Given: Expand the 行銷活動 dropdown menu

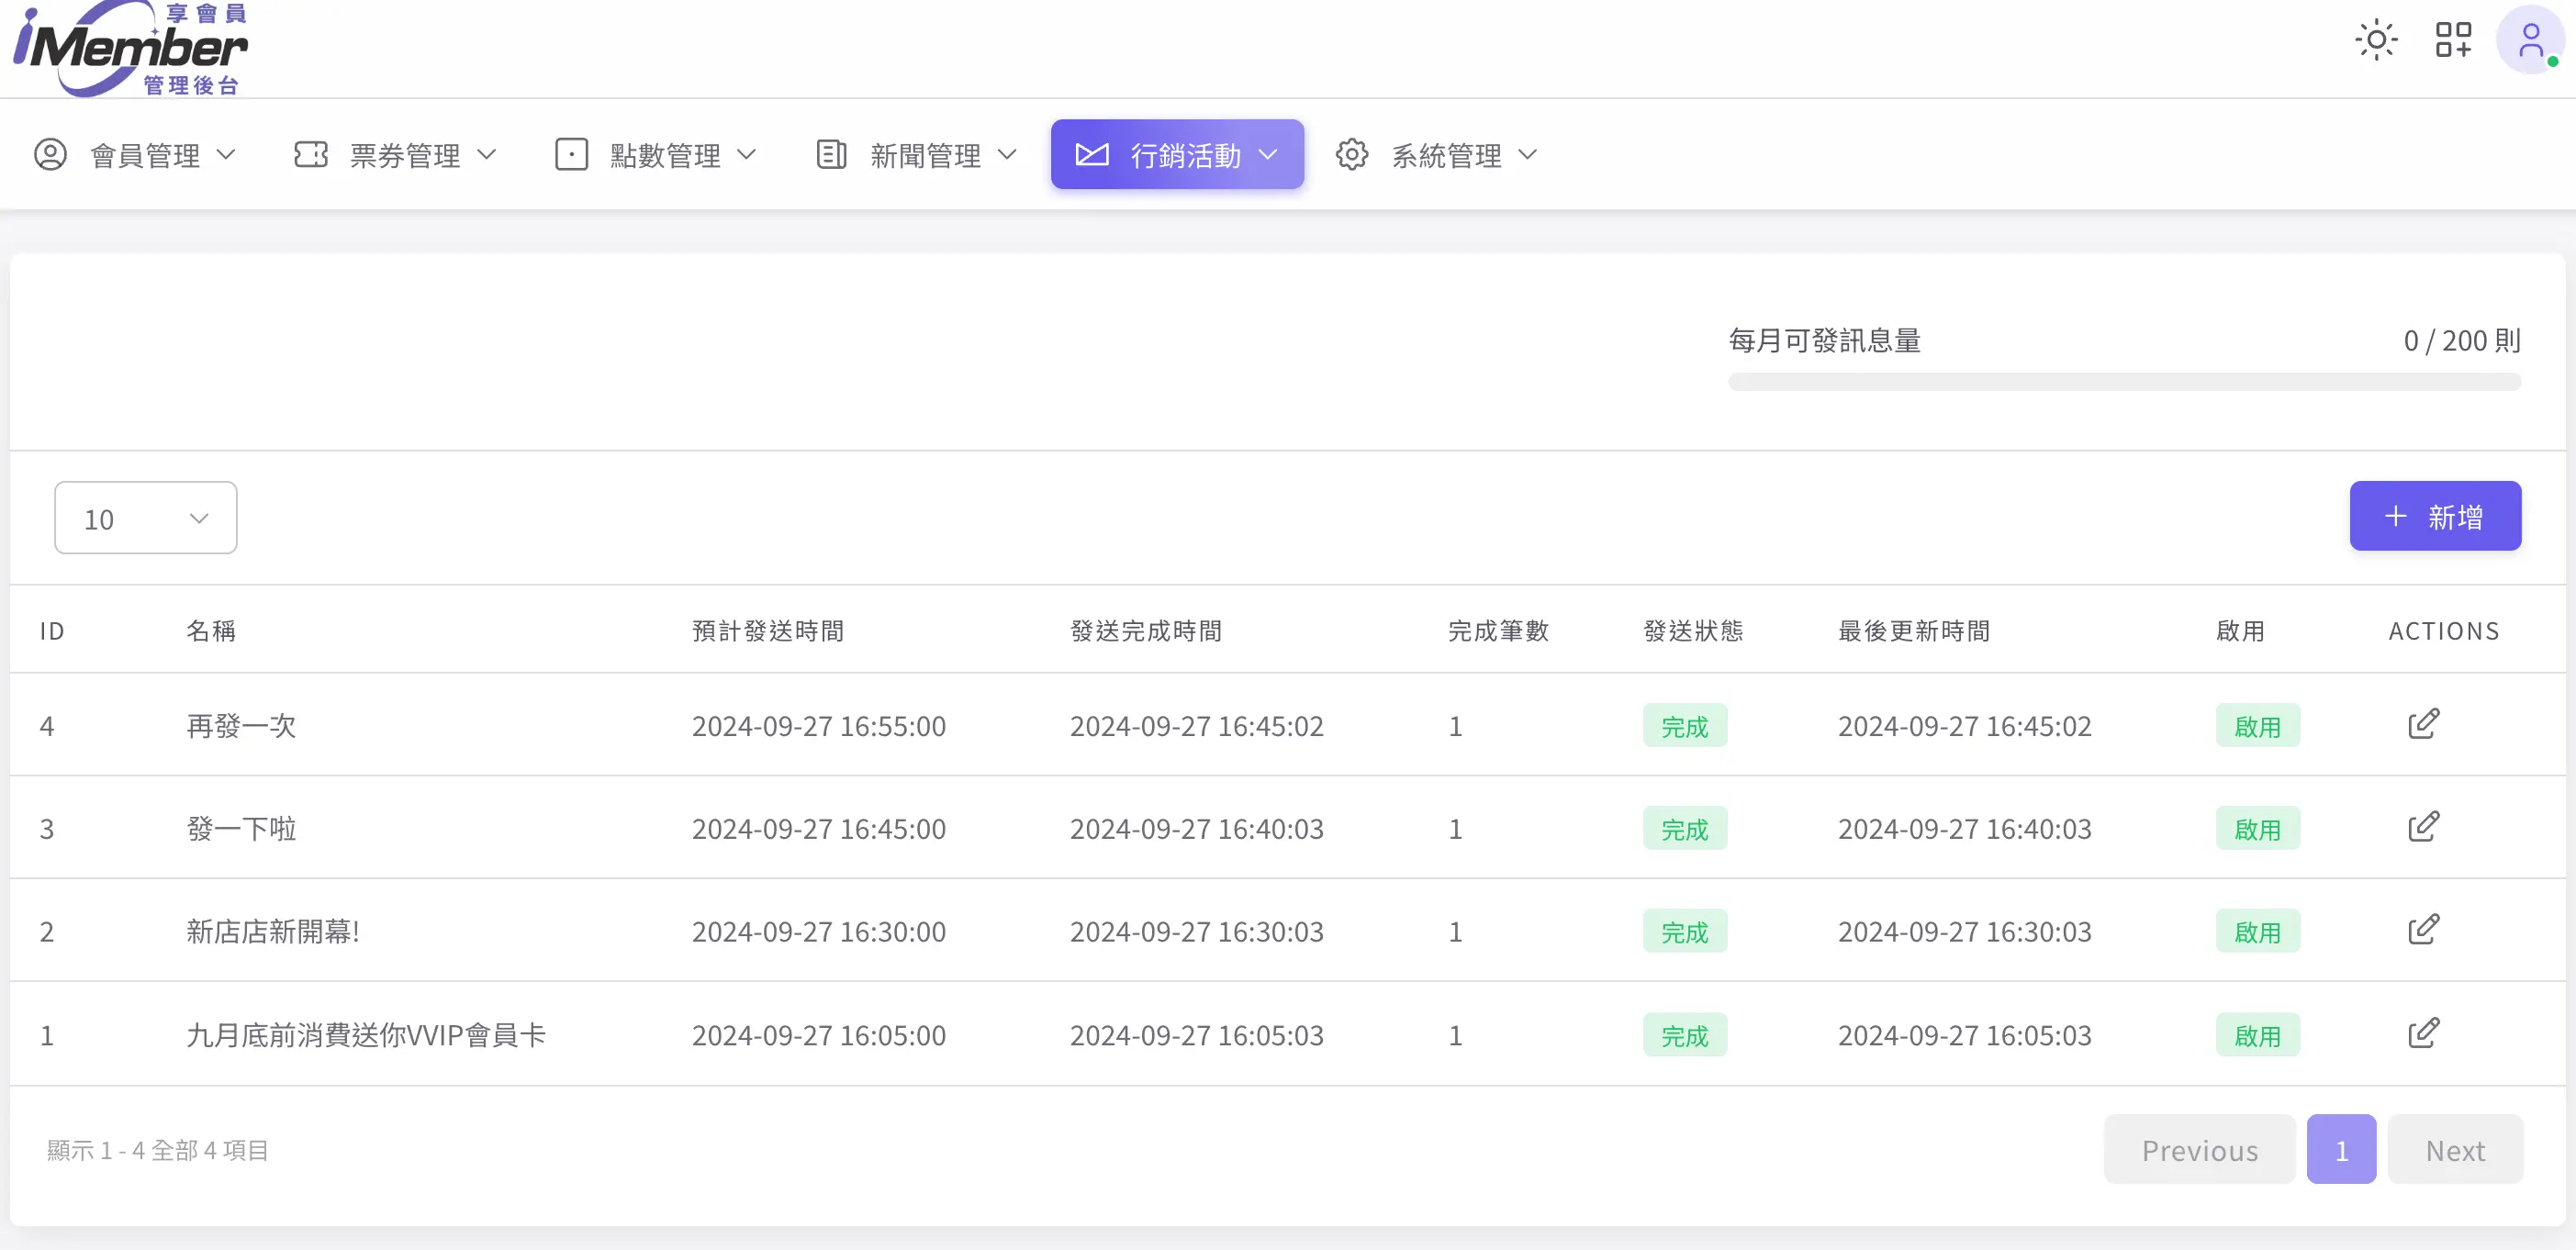Looking at the screenshot, I should click(x=1269, y=155).
